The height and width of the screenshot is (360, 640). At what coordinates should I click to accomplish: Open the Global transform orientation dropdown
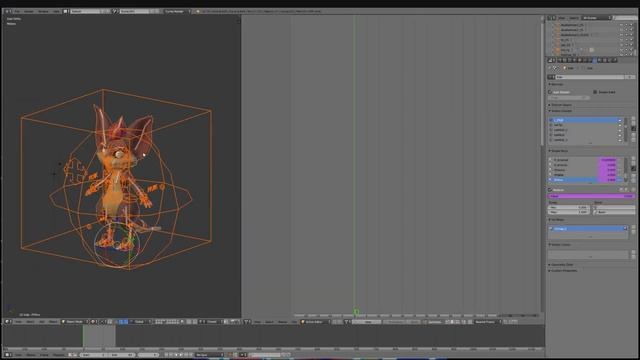coord(140,322)
